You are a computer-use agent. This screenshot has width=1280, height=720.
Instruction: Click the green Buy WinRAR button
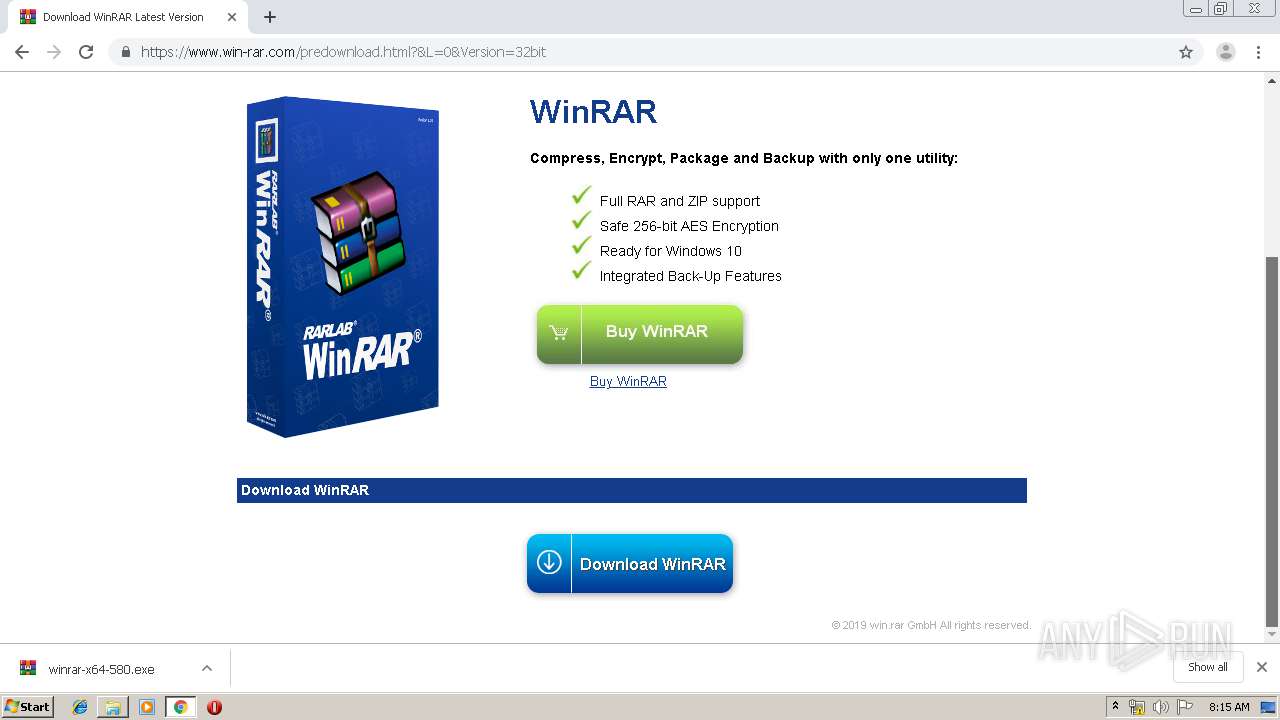[640, 334]
